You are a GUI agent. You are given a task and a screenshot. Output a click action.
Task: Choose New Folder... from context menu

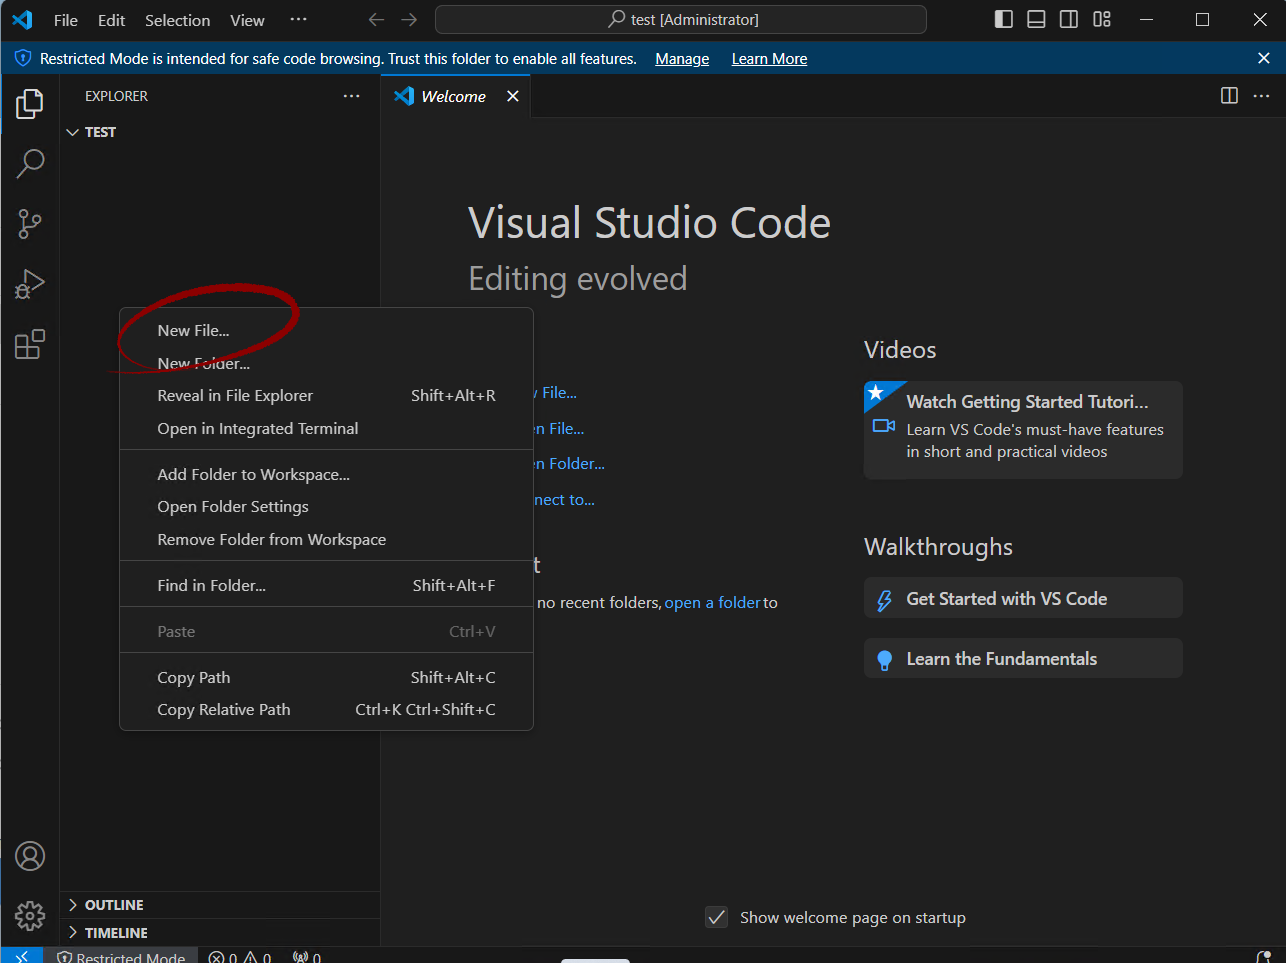coord(326,364)
